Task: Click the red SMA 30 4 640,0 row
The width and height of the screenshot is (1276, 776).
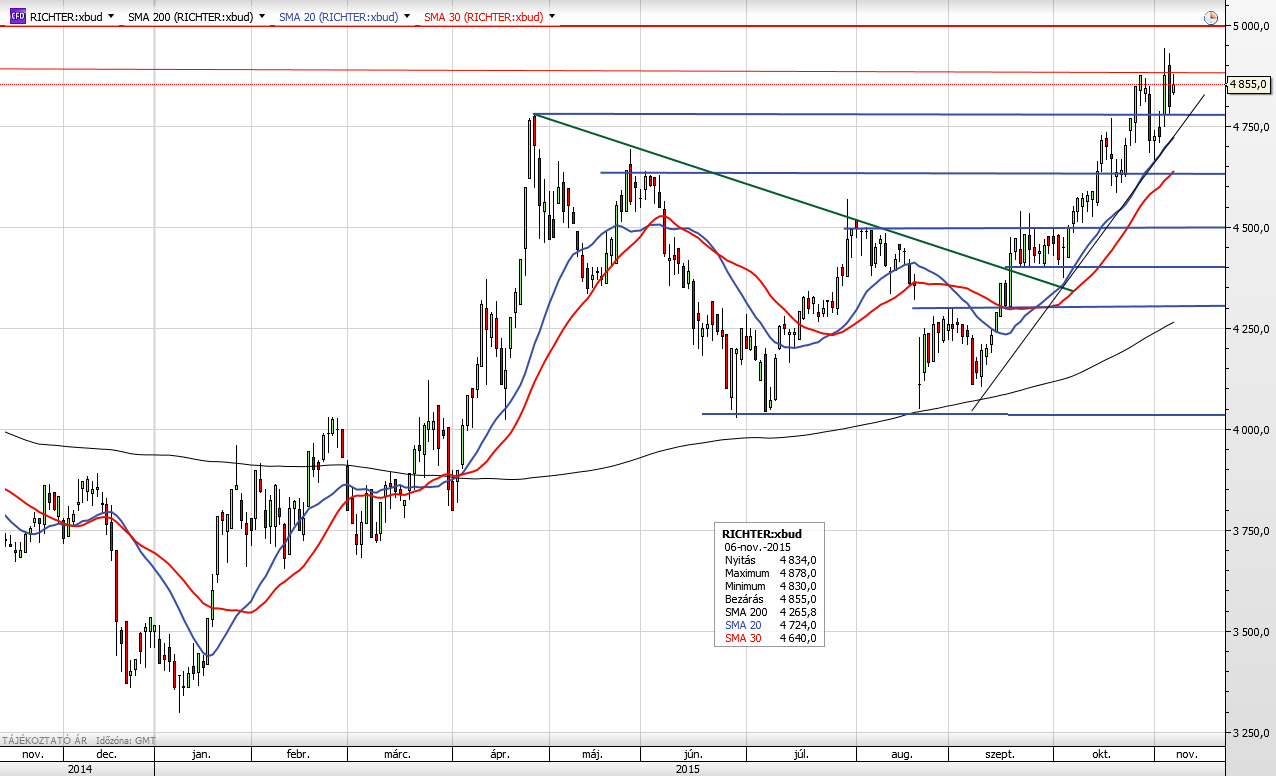Action: click(x=769, y=638)
